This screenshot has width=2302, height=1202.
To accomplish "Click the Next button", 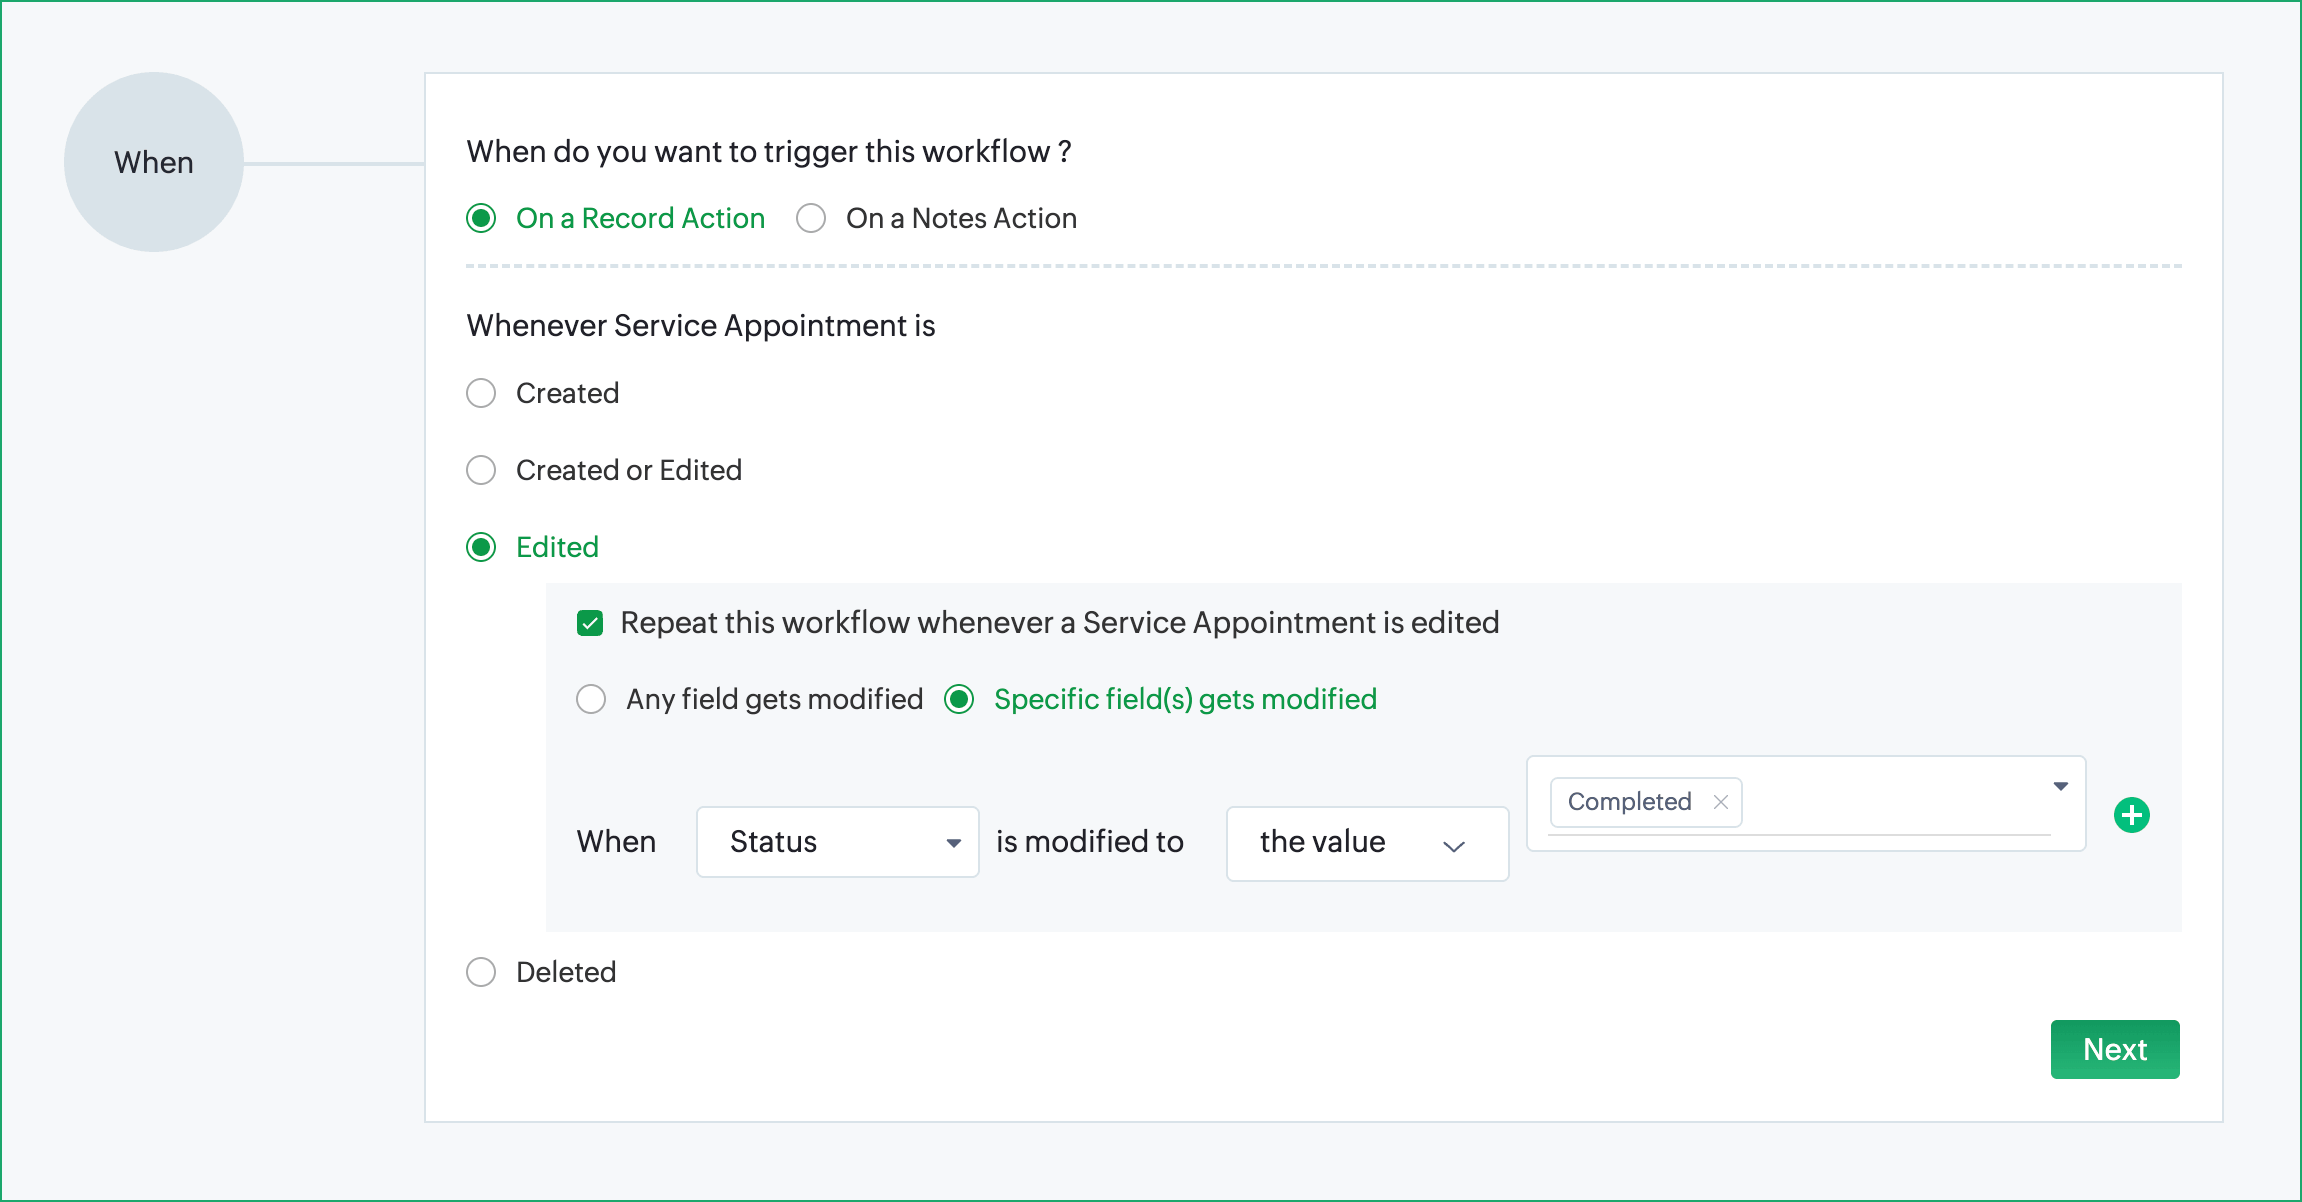I will 2114,1049.
